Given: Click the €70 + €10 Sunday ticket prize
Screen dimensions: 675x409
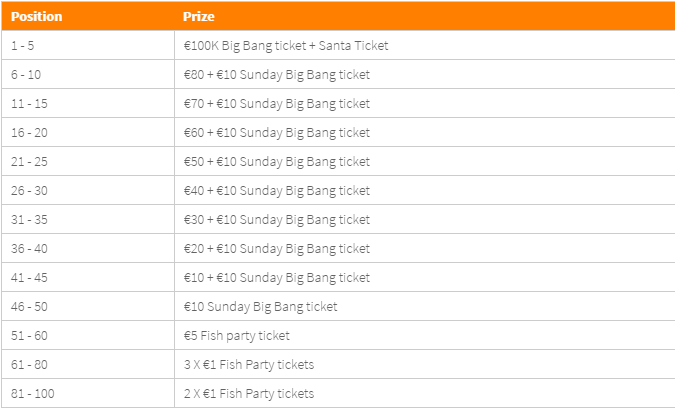Looking at the screenshot, I should point(277,103).
